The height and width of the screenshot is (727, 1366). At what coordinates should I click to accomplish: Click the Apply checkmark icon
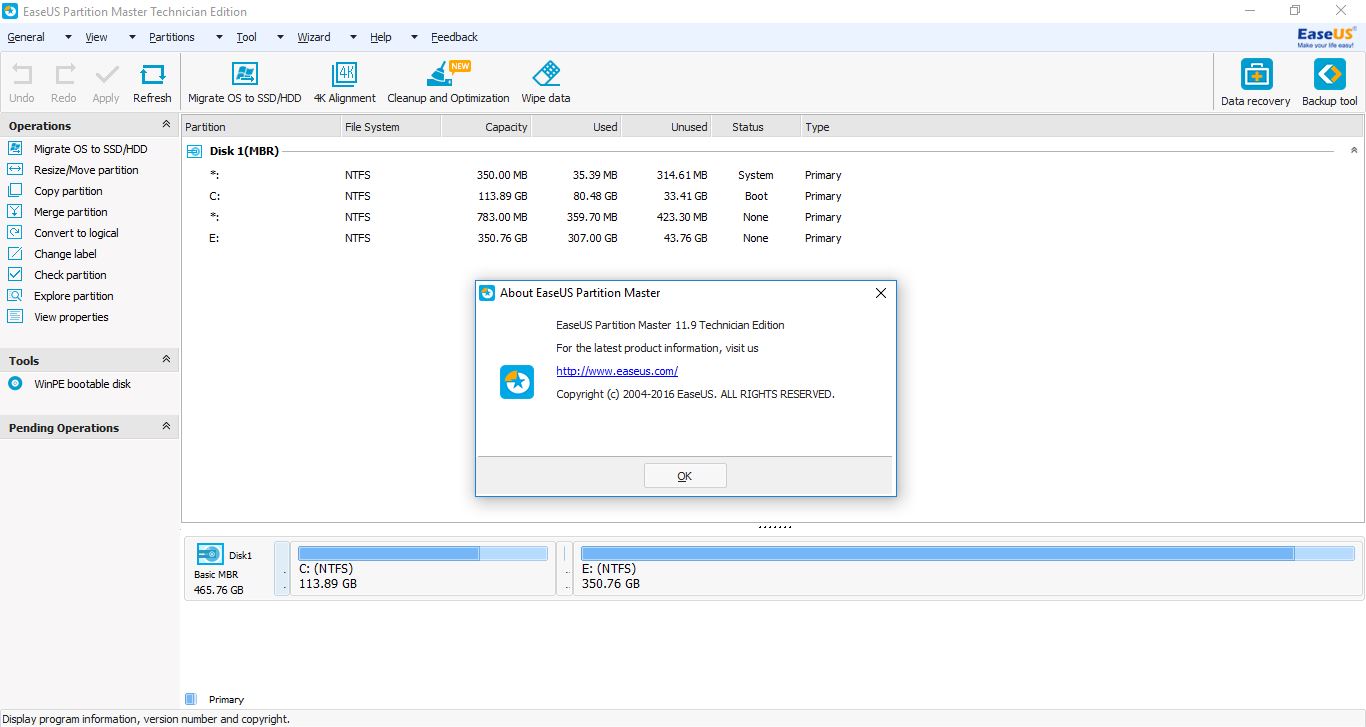(x=106, y=83)
